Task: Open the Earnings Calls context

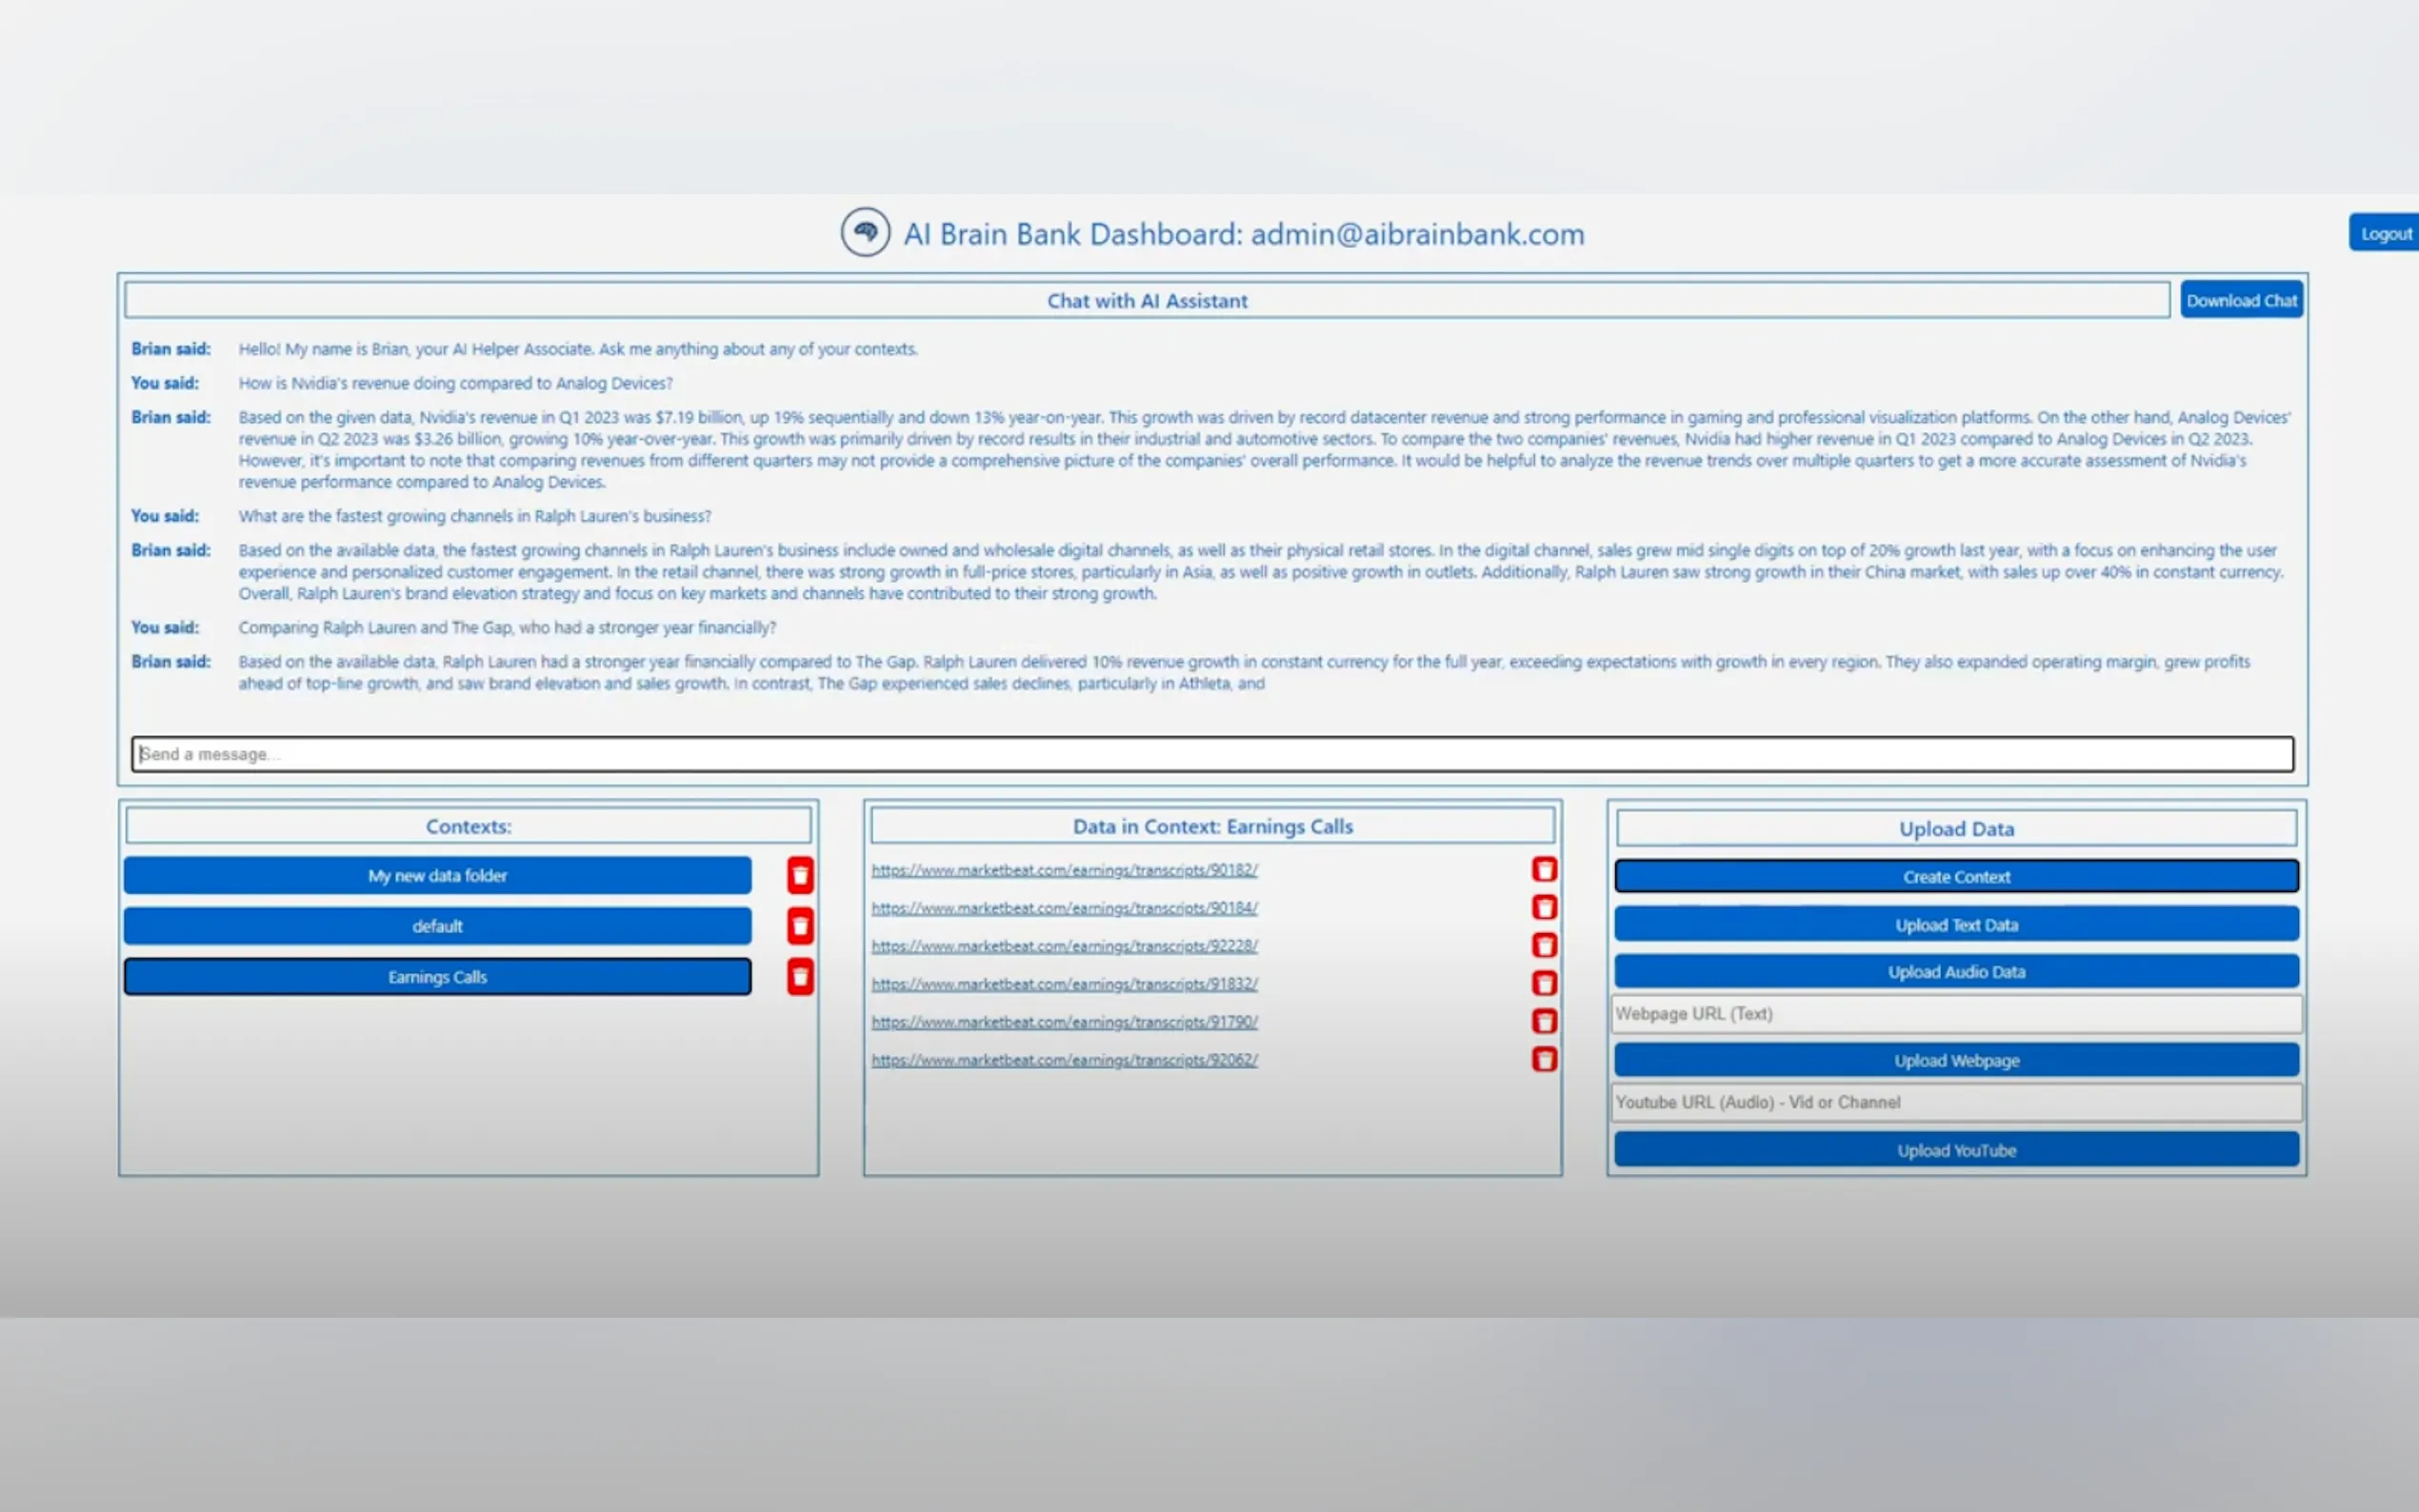Action: pyautogui.click(x=437, y=977)
